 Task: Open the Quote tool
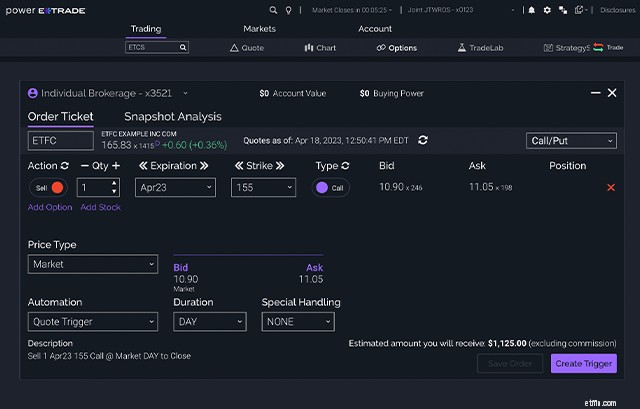point(247,48)
